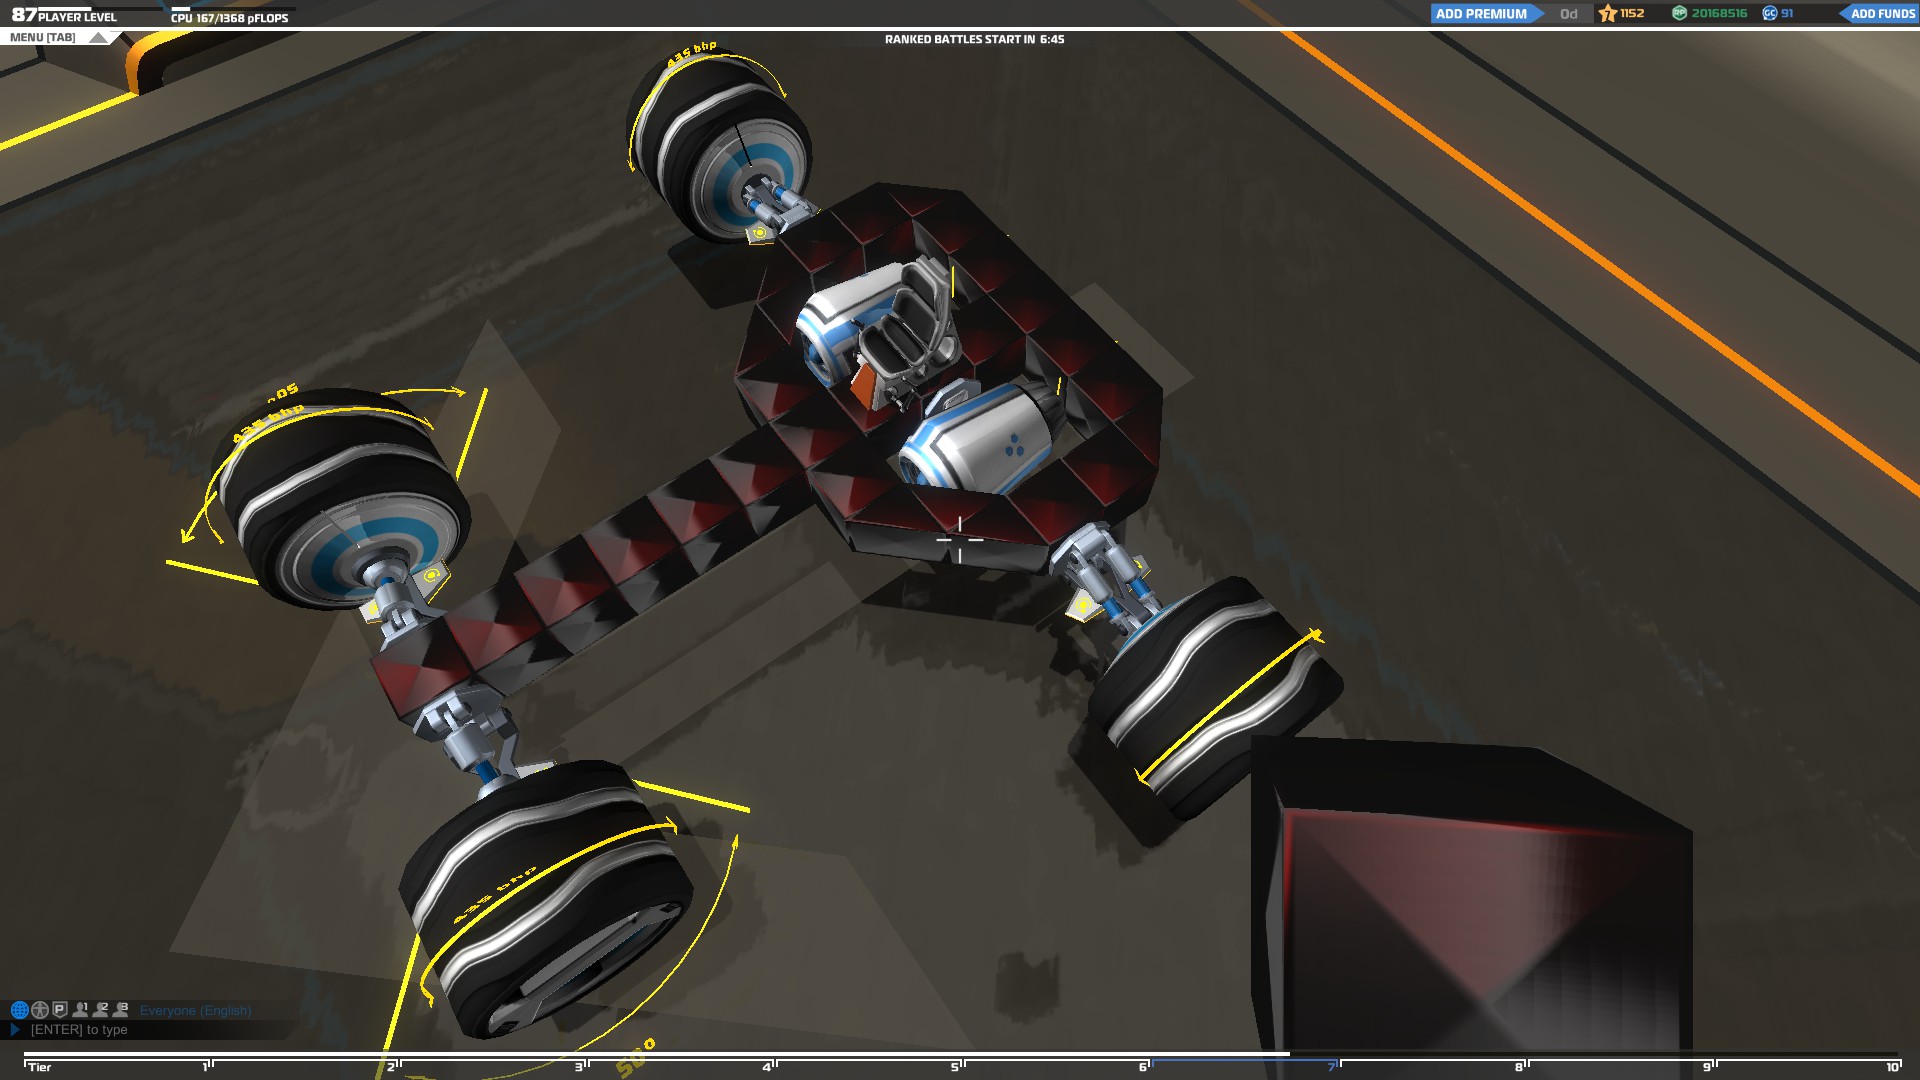Expand chat using the blue arrow
The image size is (1920, 1080).
tap(15, 1029)
